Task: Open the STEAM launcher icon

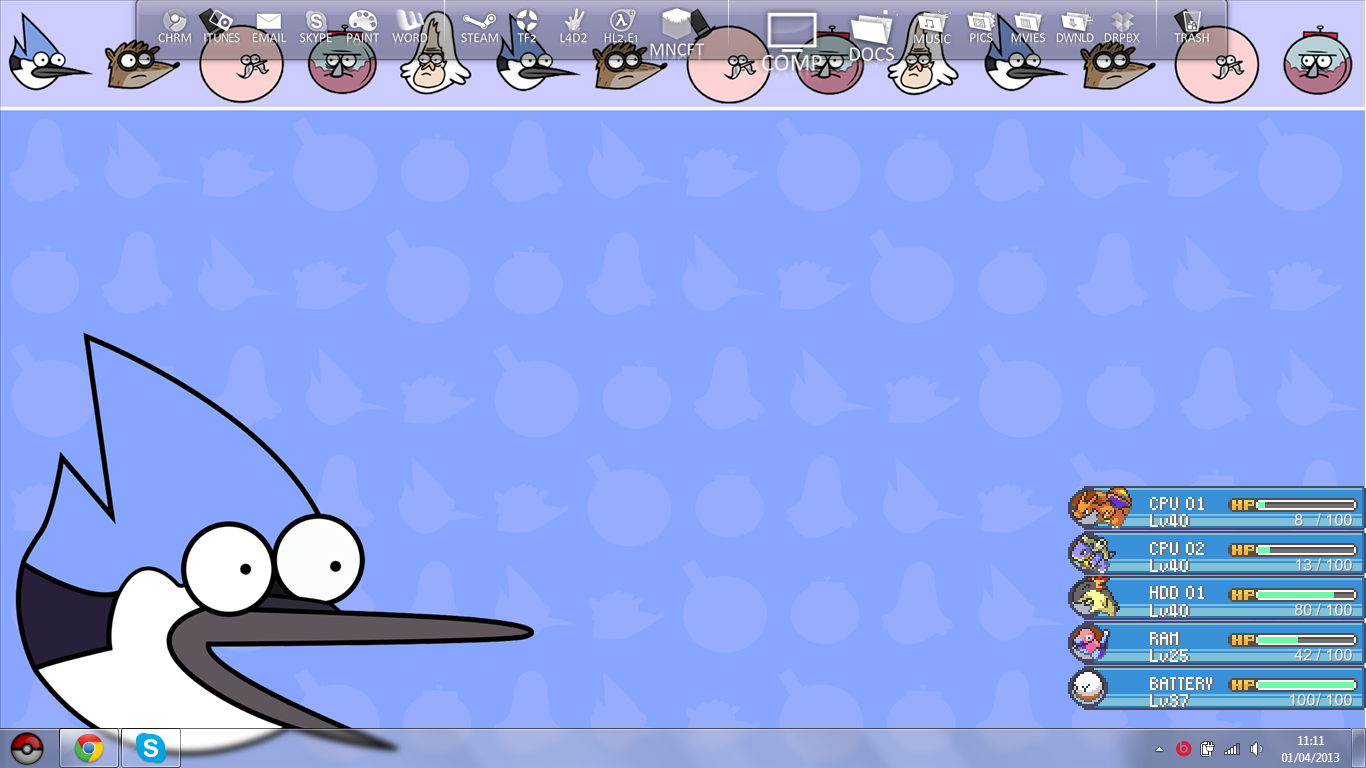Action: click(479, 23)
